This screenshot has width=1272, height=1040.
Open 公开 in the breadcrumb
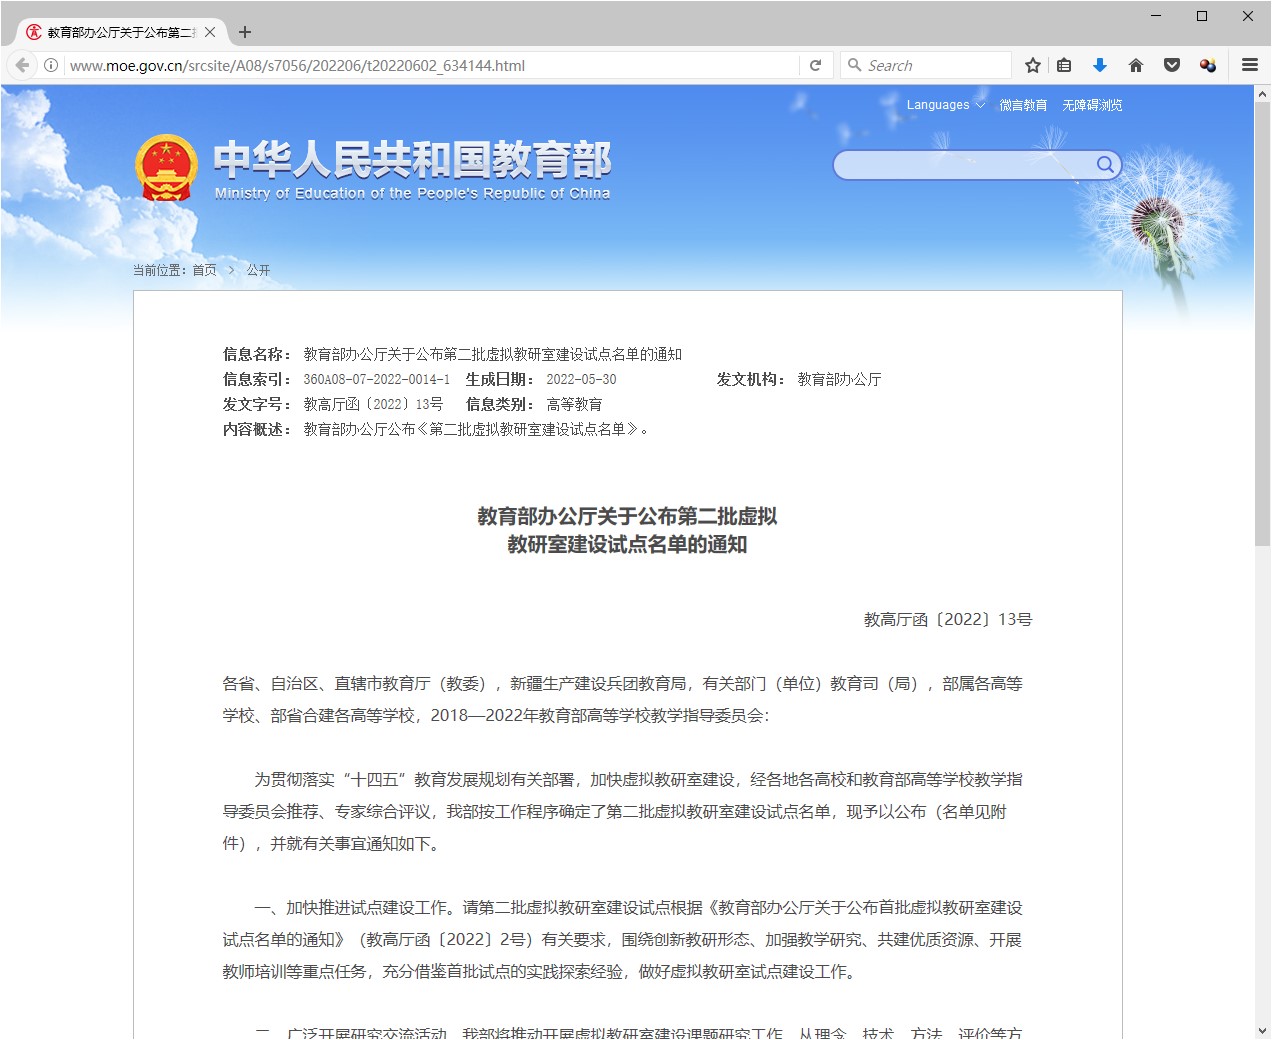click(258, 270)
